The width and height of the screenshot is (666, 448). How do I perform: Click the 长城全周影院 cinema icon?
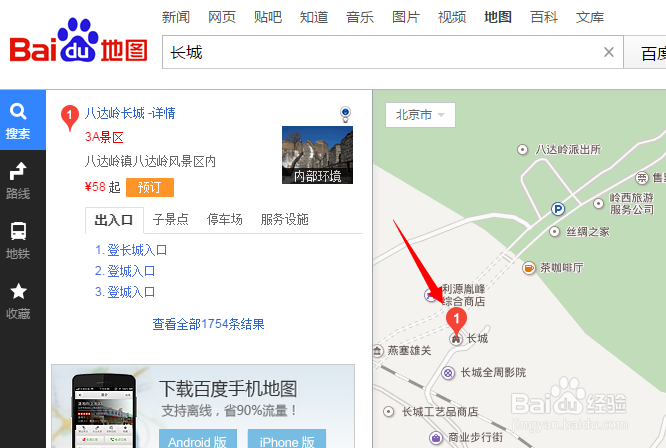(x=448, y=373)
